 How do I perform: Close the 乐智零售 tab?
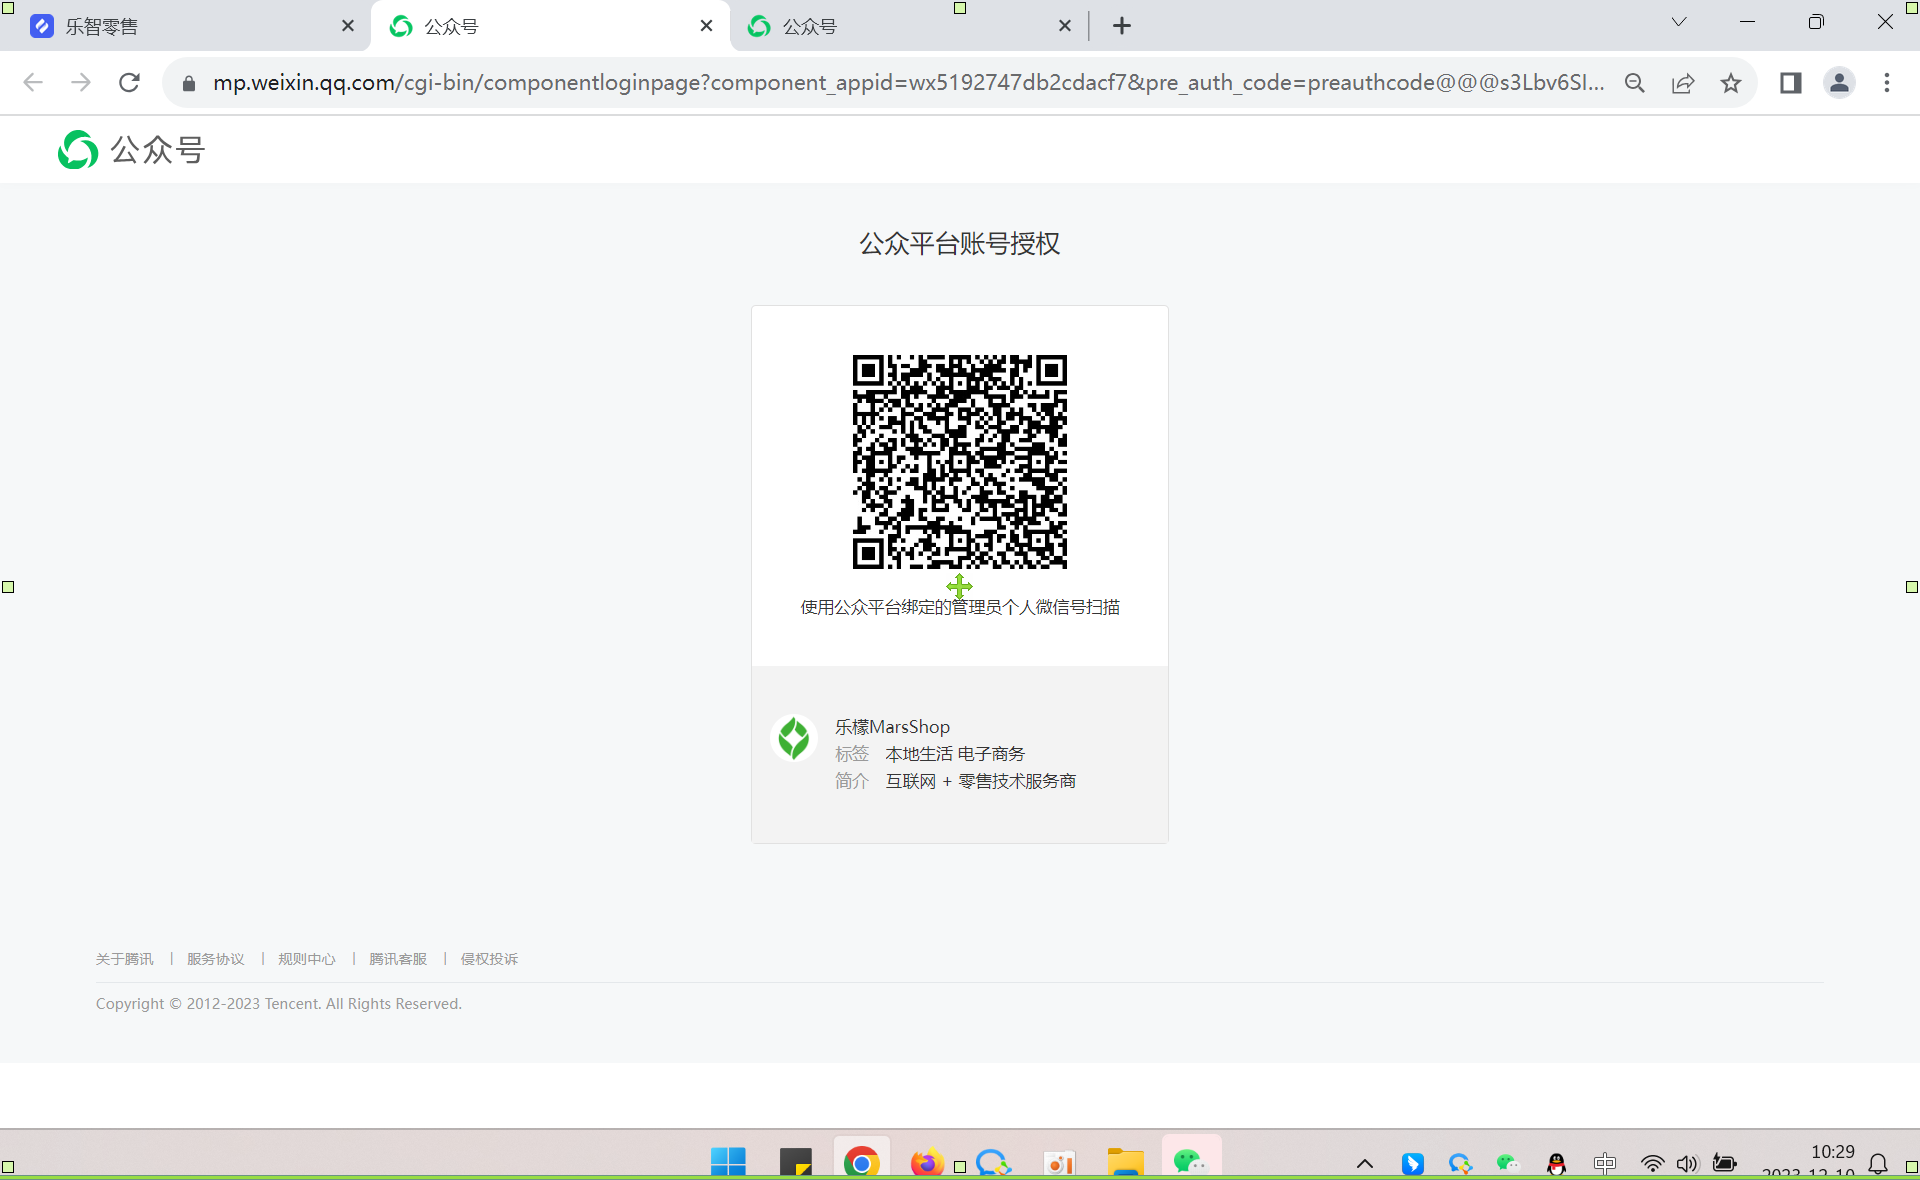348,26
